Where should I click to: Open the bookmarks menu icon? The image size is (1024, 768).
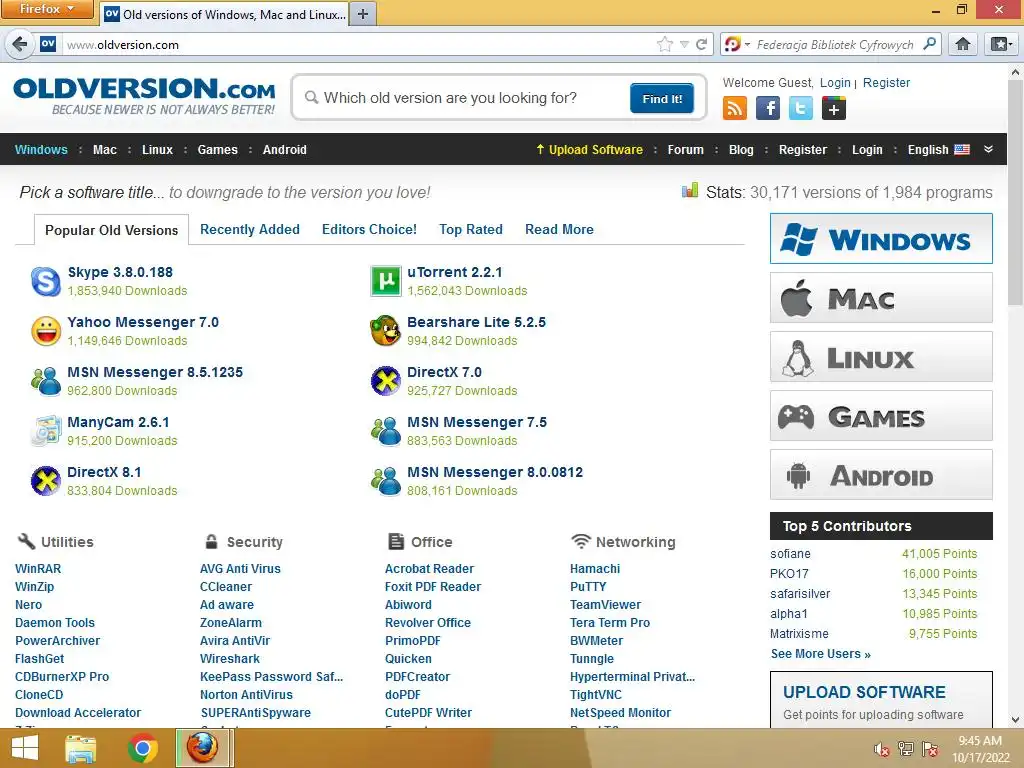[1001, 44]
